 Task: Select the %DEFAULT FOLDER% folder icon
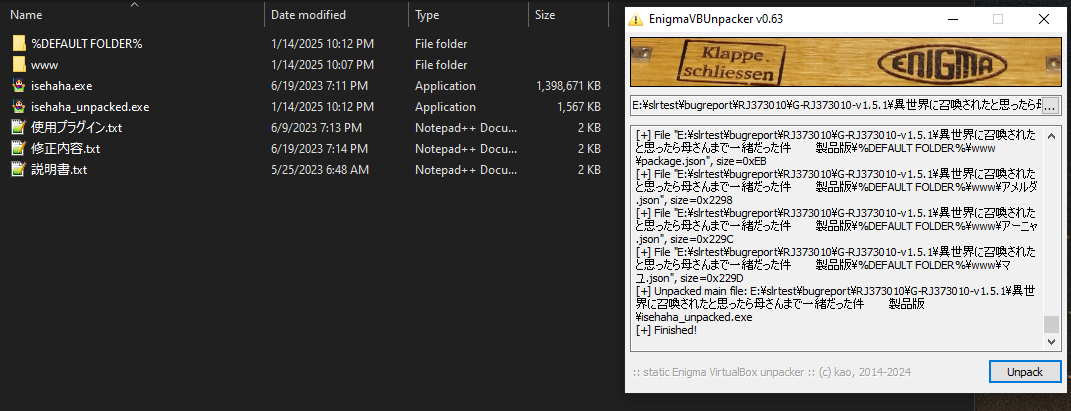tap(18, 44)
